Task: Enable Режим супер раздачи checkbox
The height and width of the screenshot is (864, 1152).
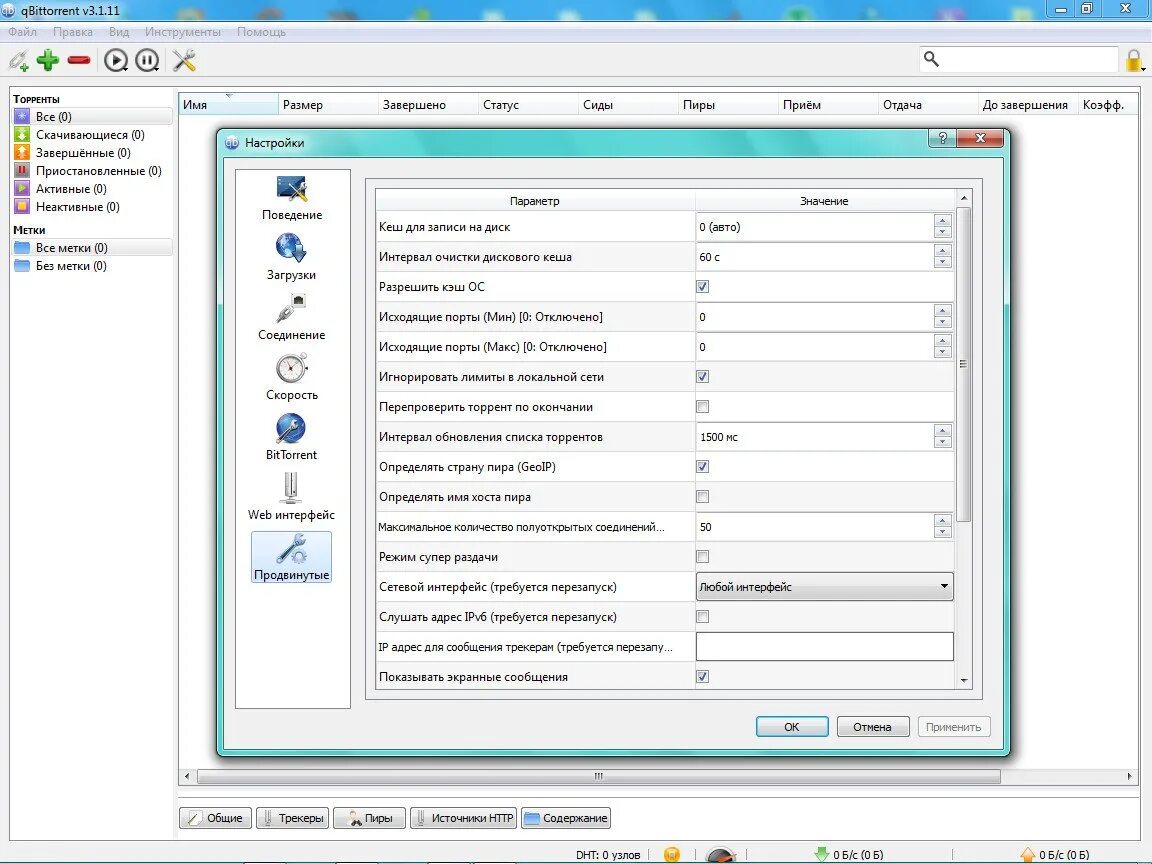Action: pyautogui.click(x=702, y=557)
